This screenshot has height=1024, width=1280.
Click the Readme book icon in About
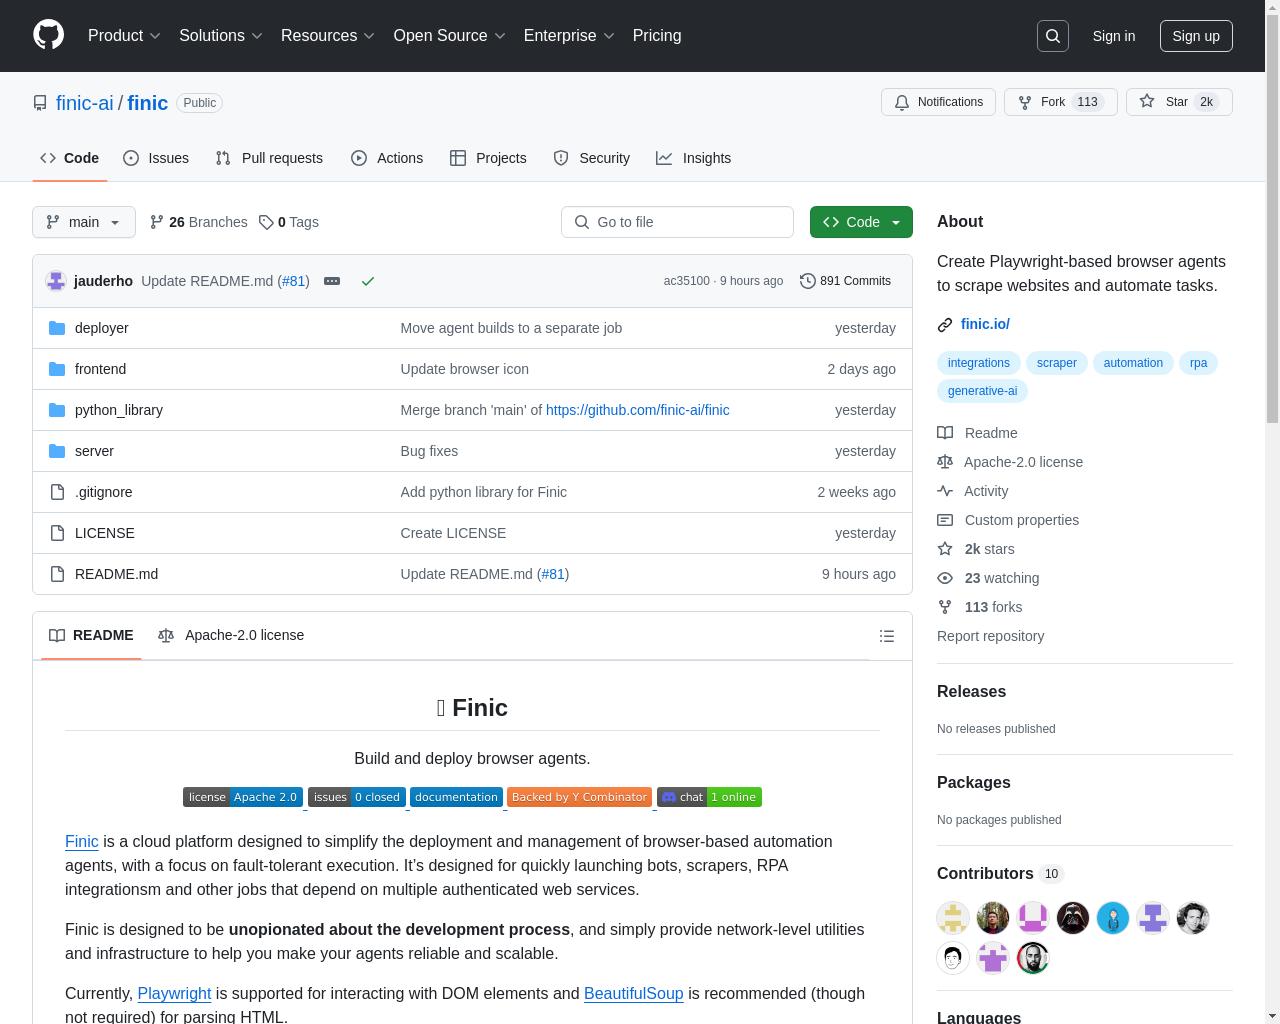coord(945,433)
